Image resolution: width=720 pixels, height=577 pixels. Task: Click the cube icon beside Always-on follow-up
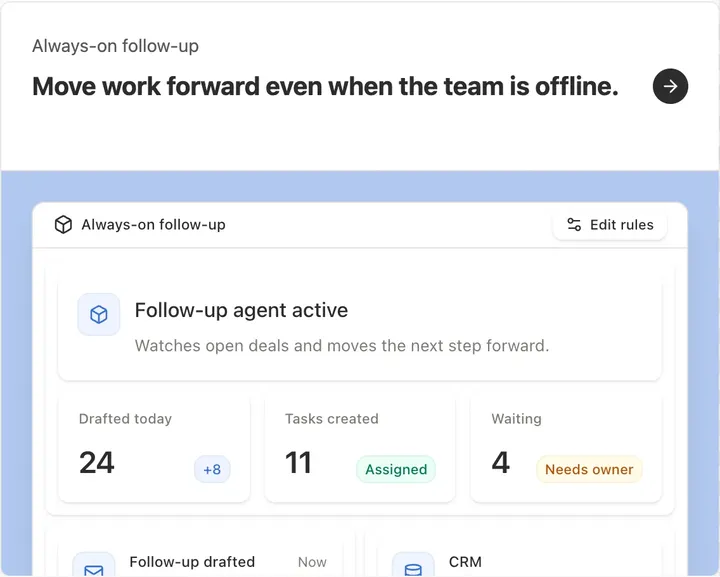point(63,224)
